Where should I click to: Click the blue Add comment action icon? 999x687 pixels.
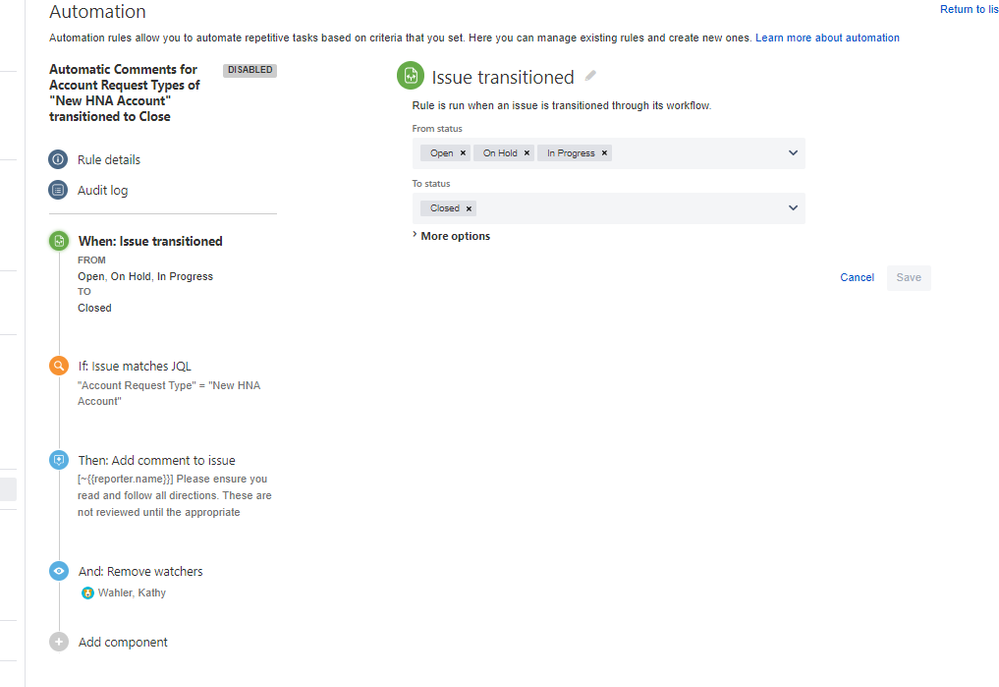pyautogui.click(x=59, y=460)
